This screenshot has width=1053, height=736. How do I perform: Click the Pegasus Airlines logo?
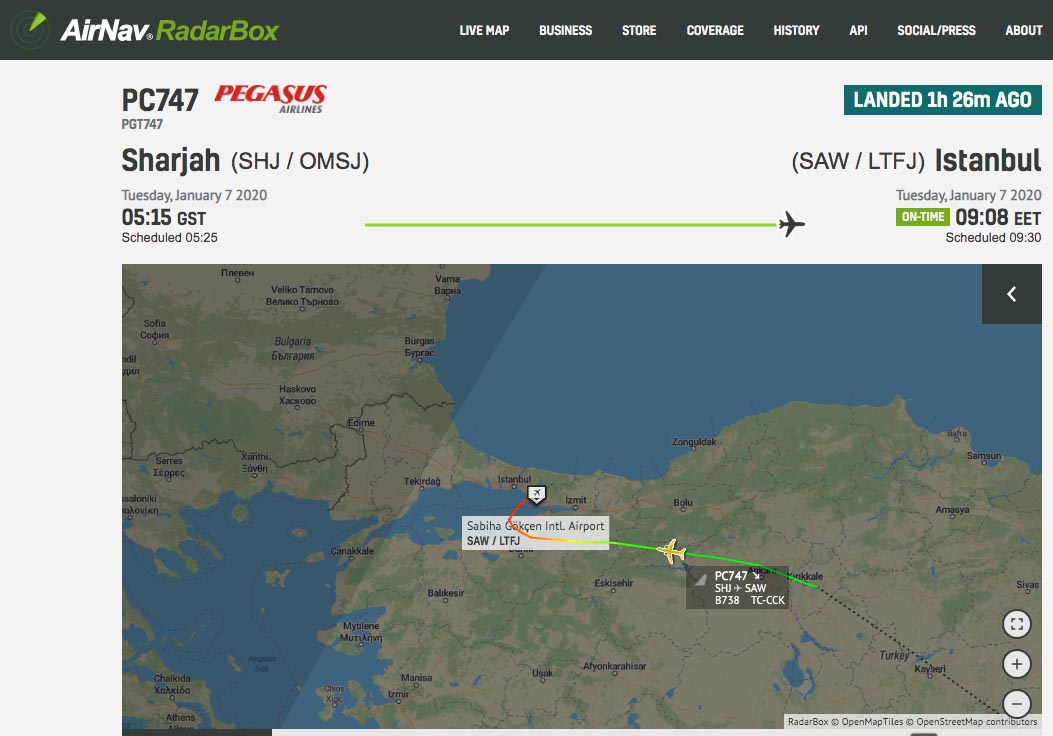coord(271,99)
